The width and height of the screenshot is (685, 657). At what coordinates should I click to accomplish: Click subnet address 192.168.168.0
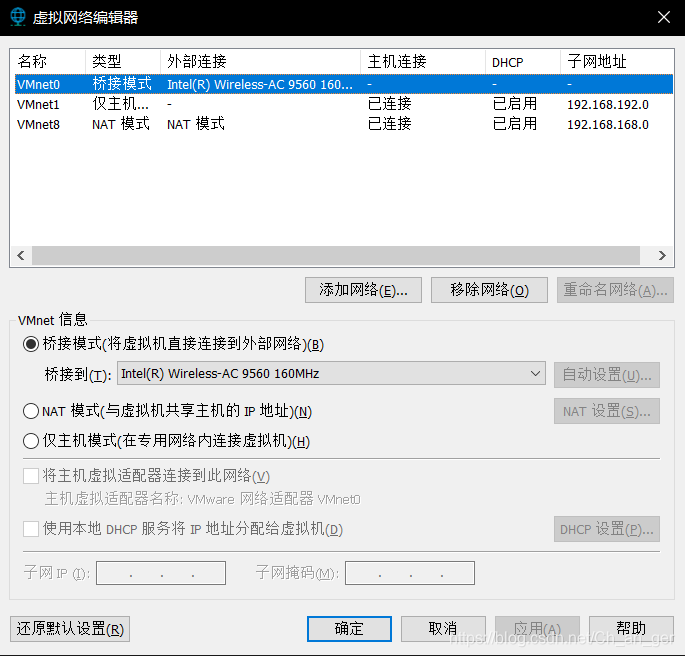608,124
